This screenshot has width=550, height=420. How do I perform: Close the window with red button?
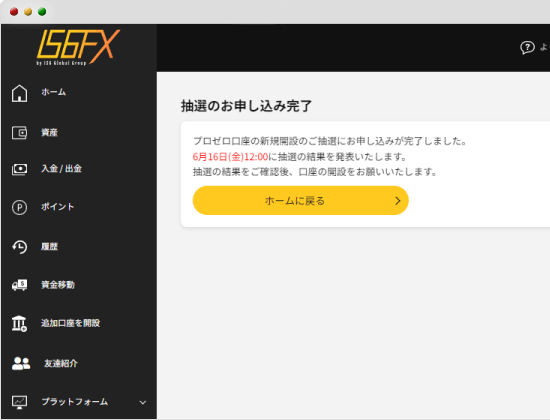[14, 12]
